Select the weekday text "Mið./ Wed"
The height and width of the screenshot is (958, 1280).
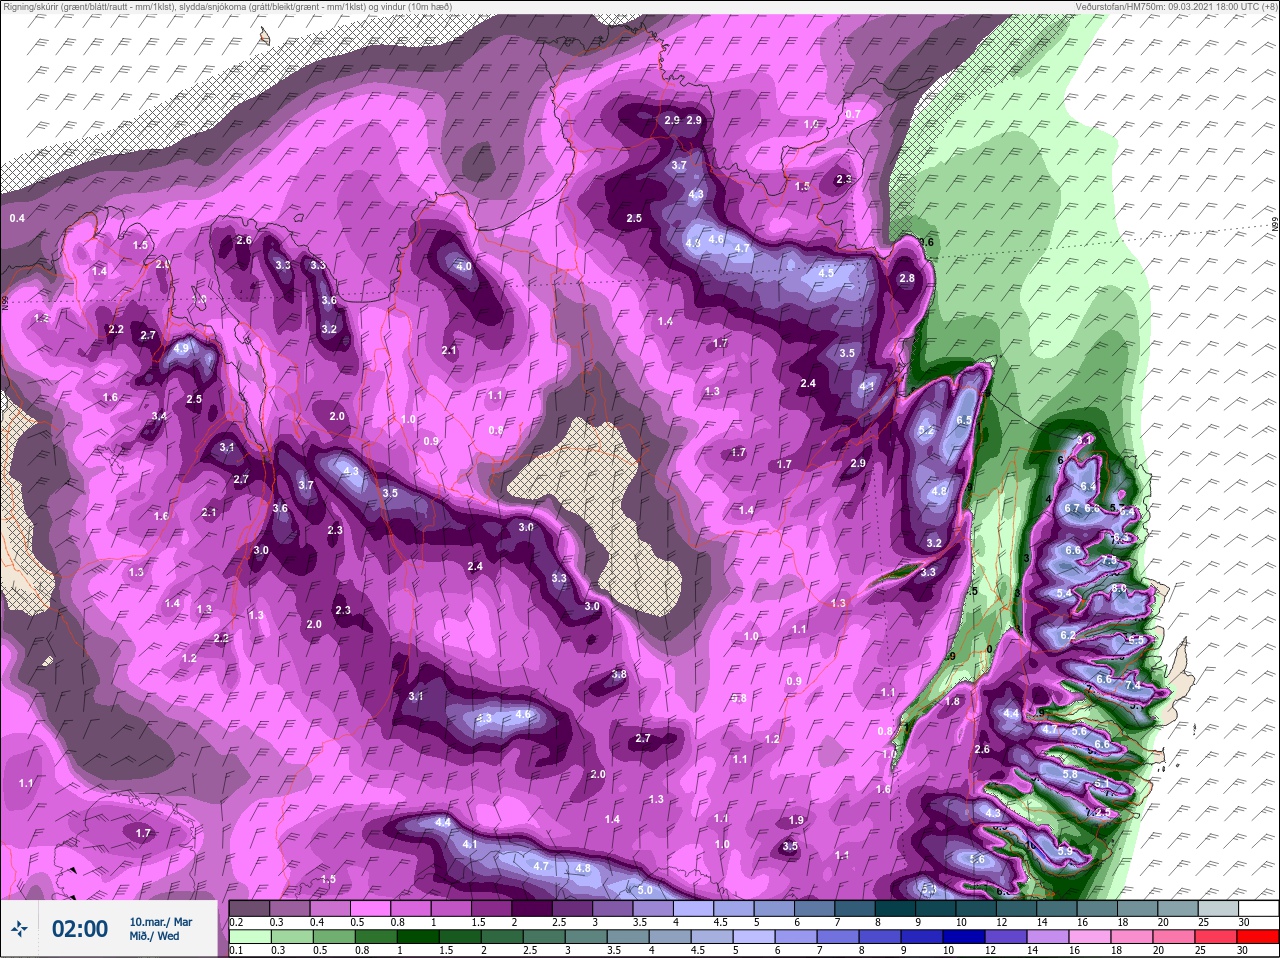155,936
